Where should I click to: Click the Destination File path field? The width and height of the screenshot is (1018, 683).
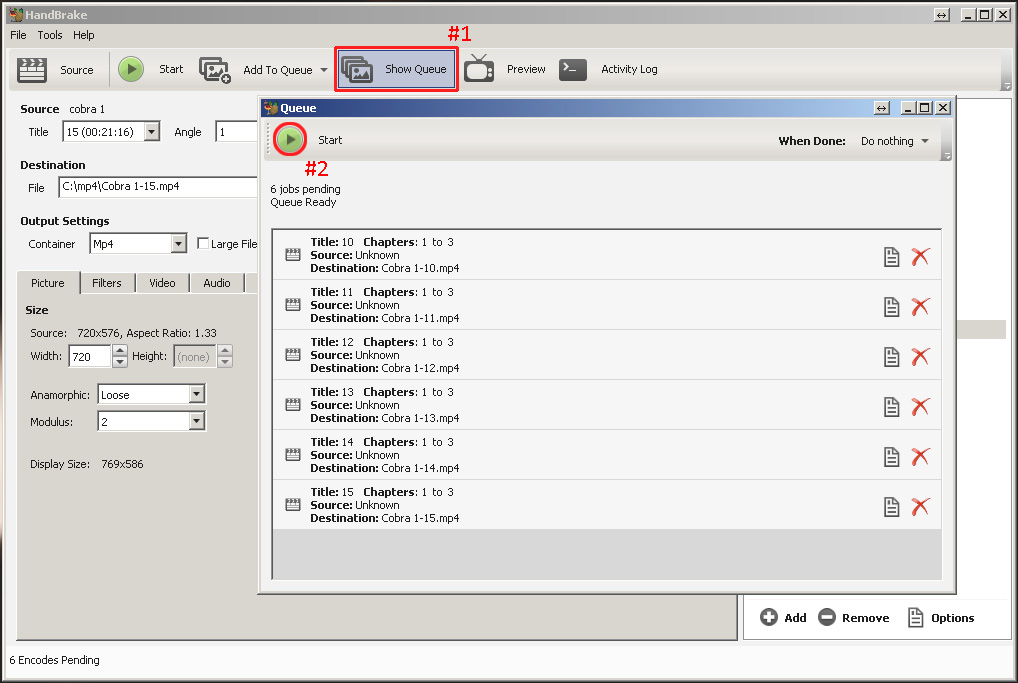click(x=158, y=186)
